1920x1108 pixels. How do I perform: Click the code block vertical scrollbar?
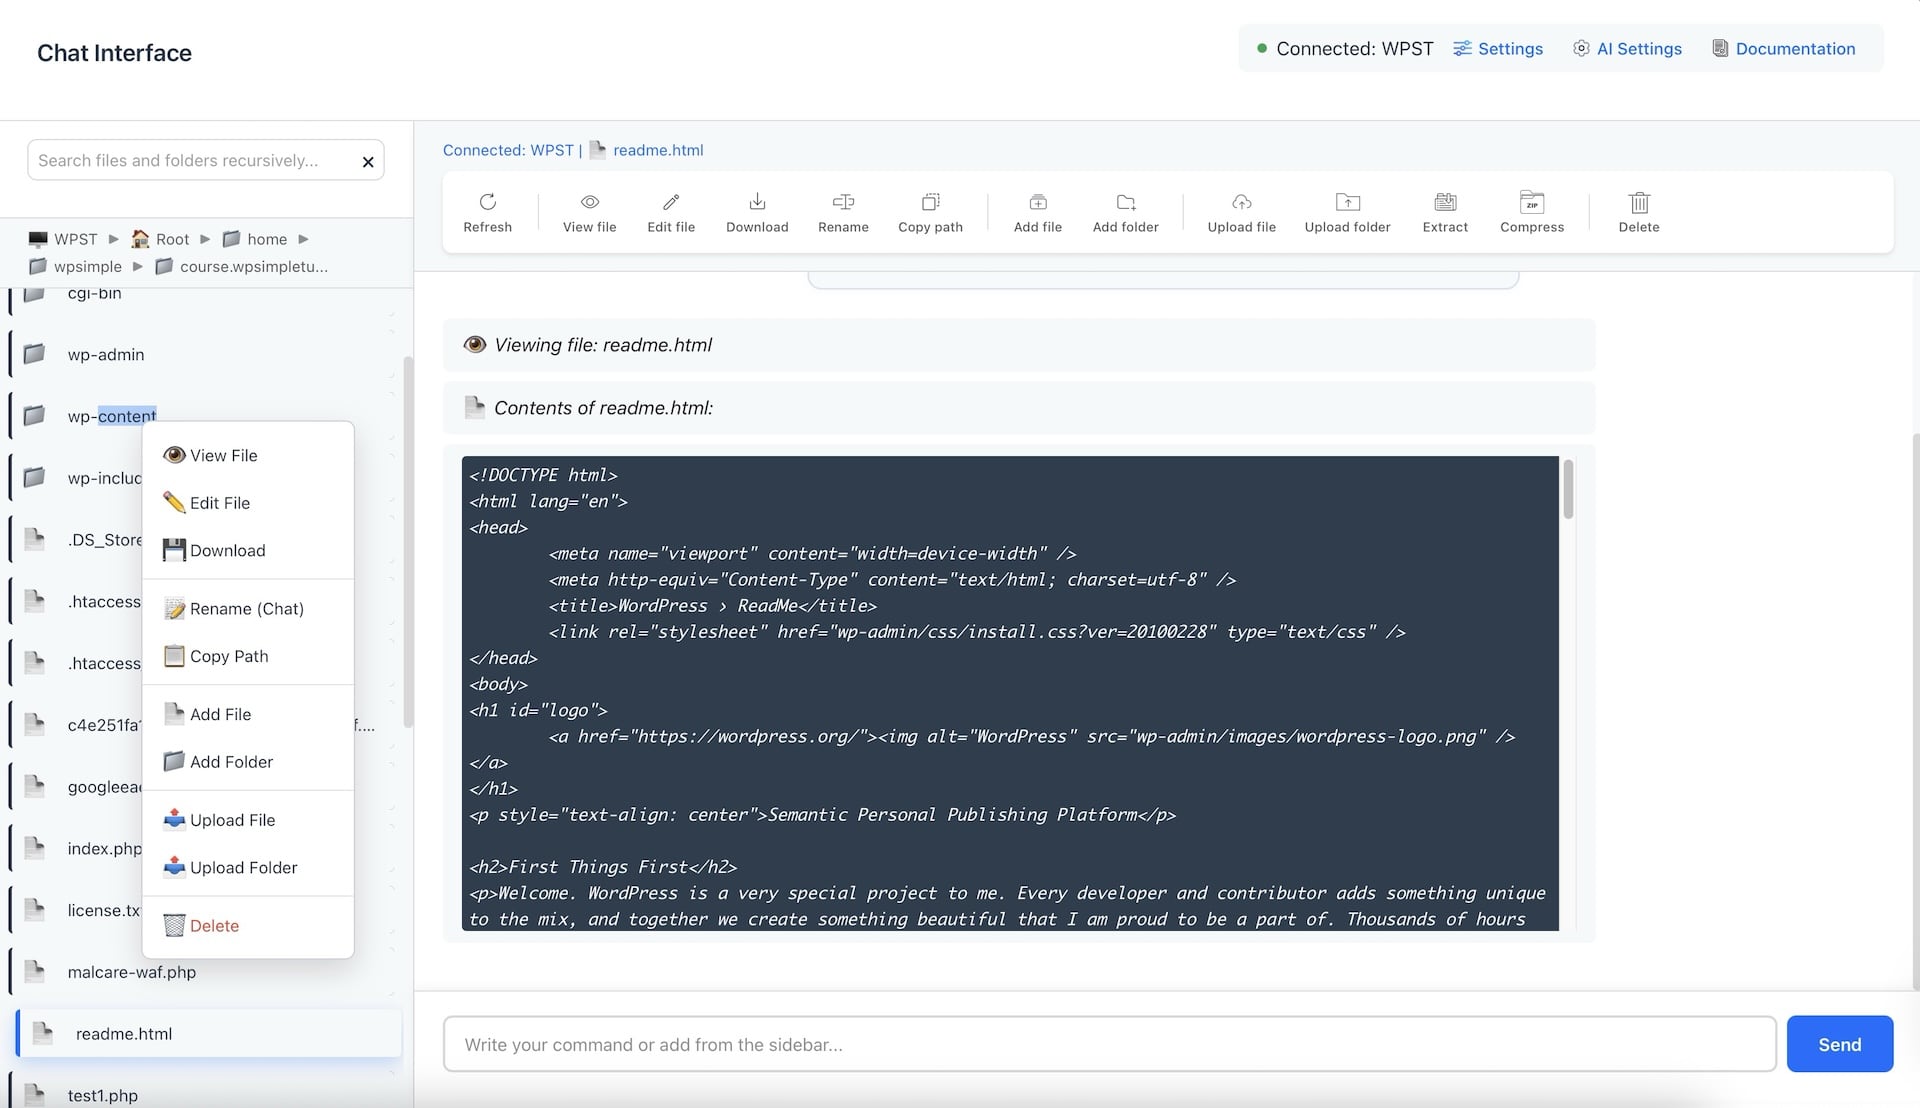1568,489
